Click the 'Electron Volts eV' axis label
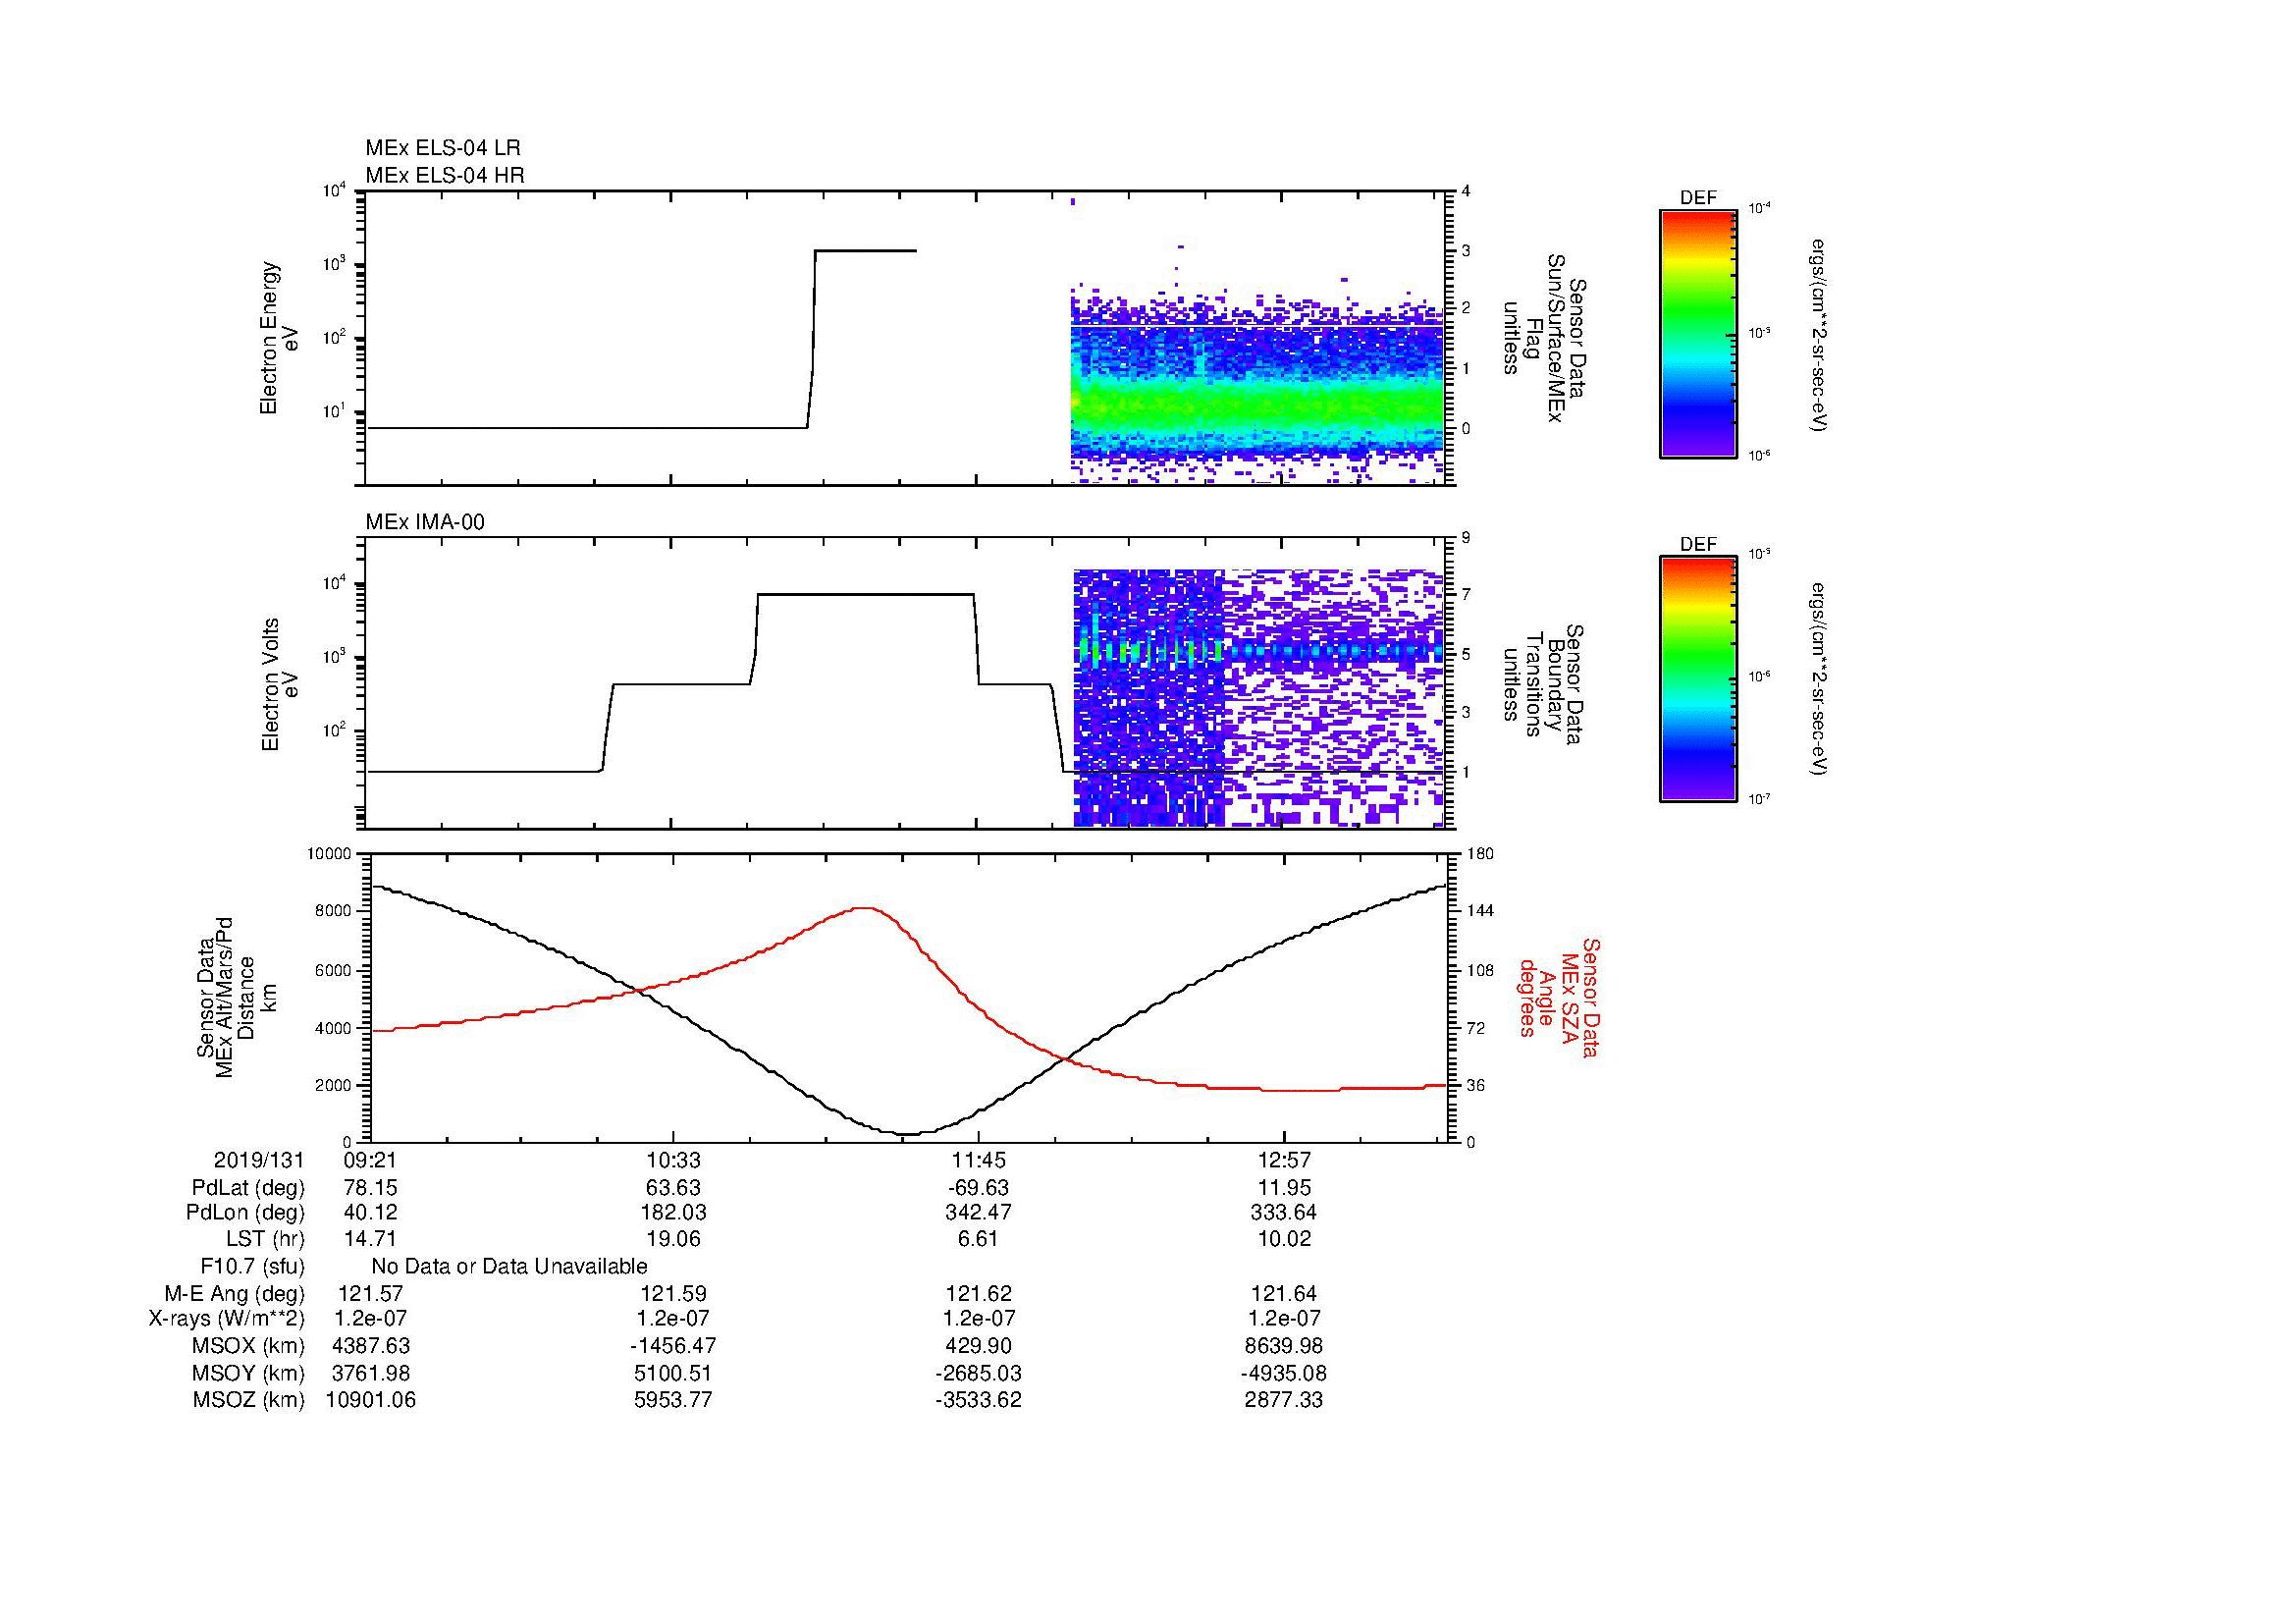This screenshot has height=1623, width=2296. pos(280,685)
